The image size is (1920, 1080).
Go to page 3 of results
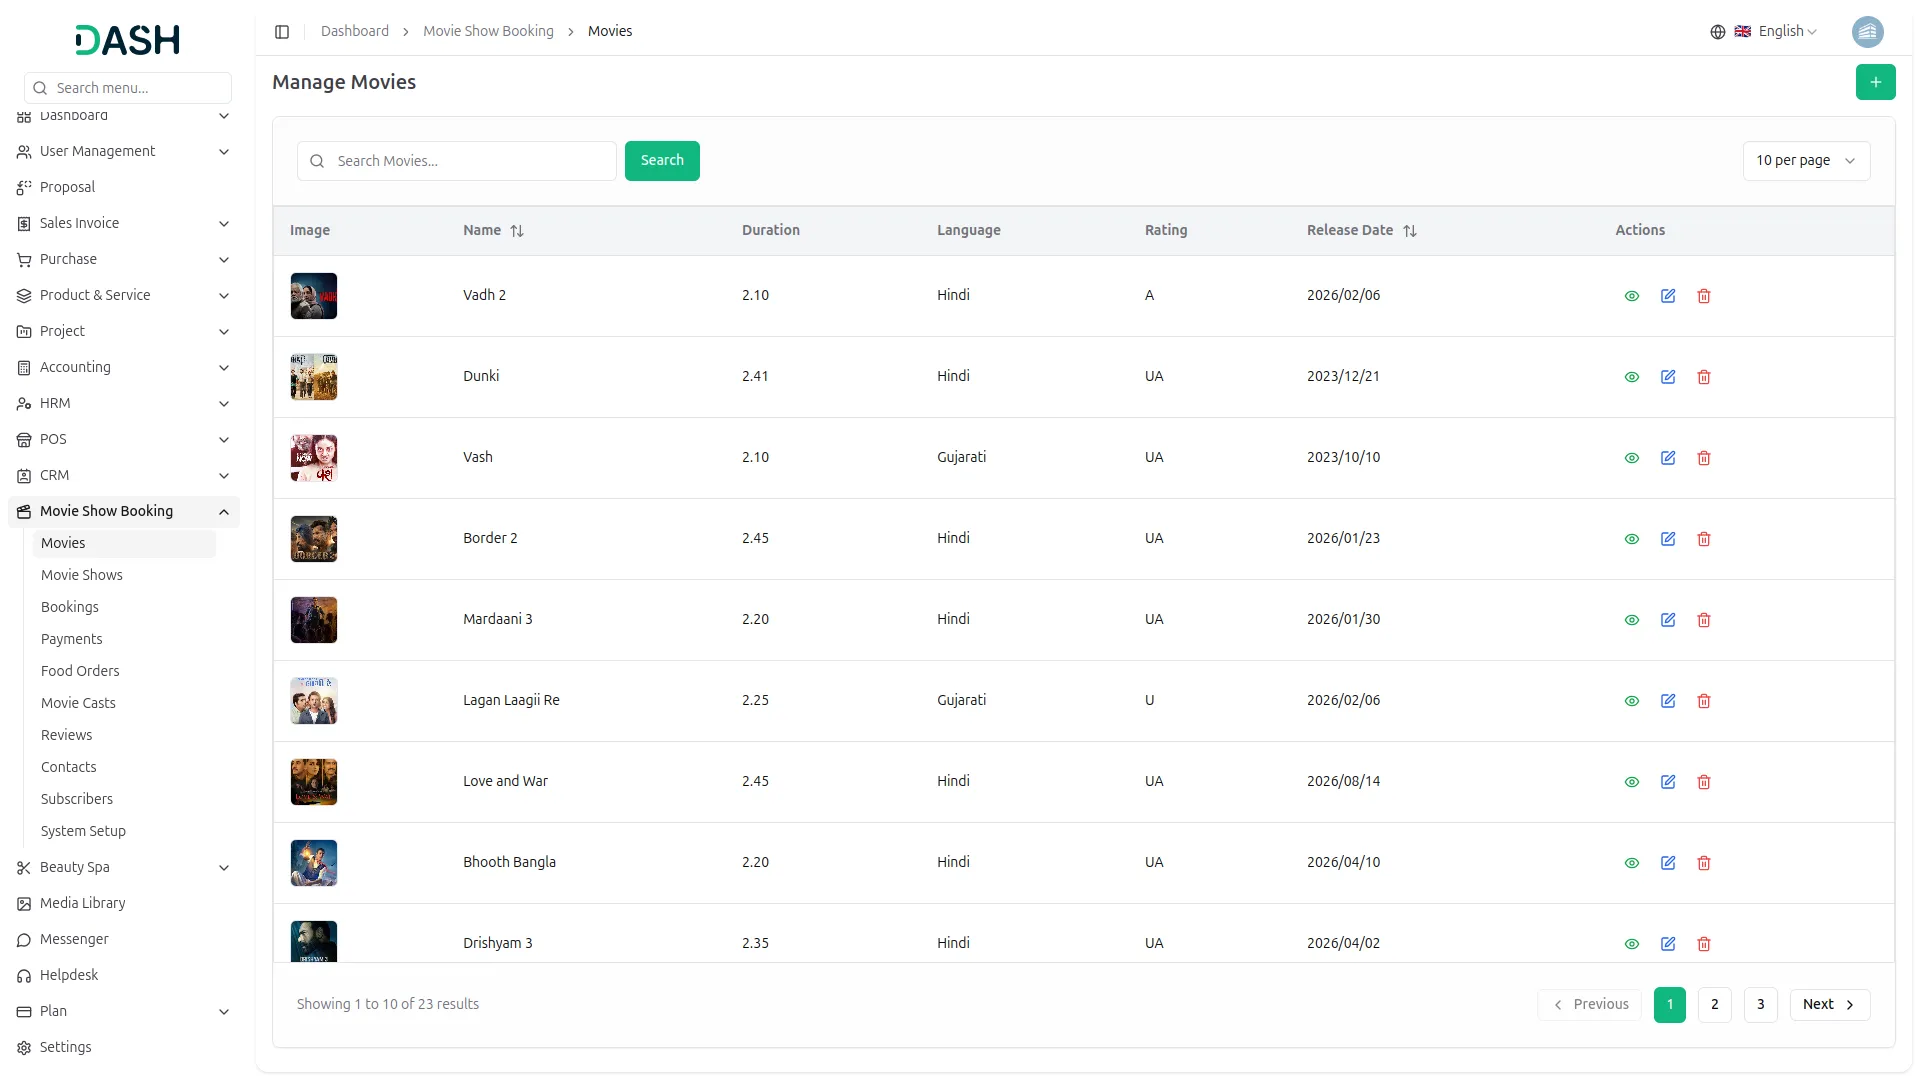click(1760, 1004)
